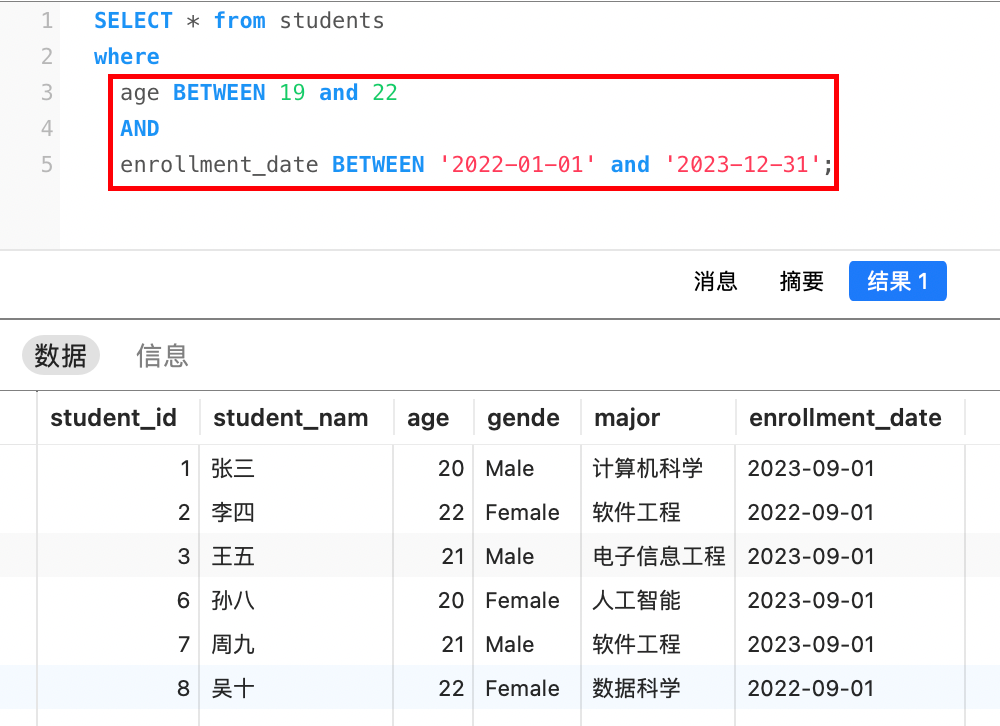
Task: Click the uppercase AND on line 4
Action: 140,129
